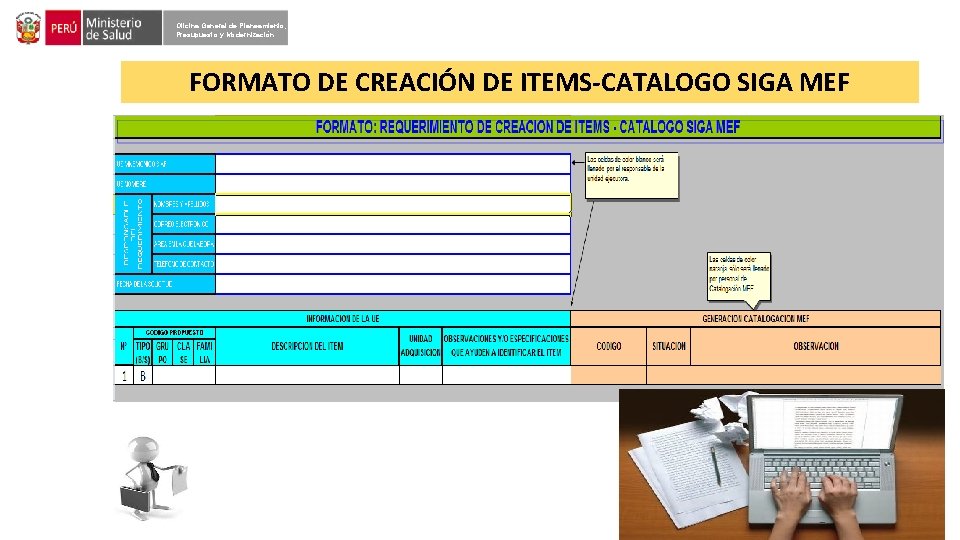
Task: Click the UNIDAD ADQUISICION column header
Action: click(421, 347)
